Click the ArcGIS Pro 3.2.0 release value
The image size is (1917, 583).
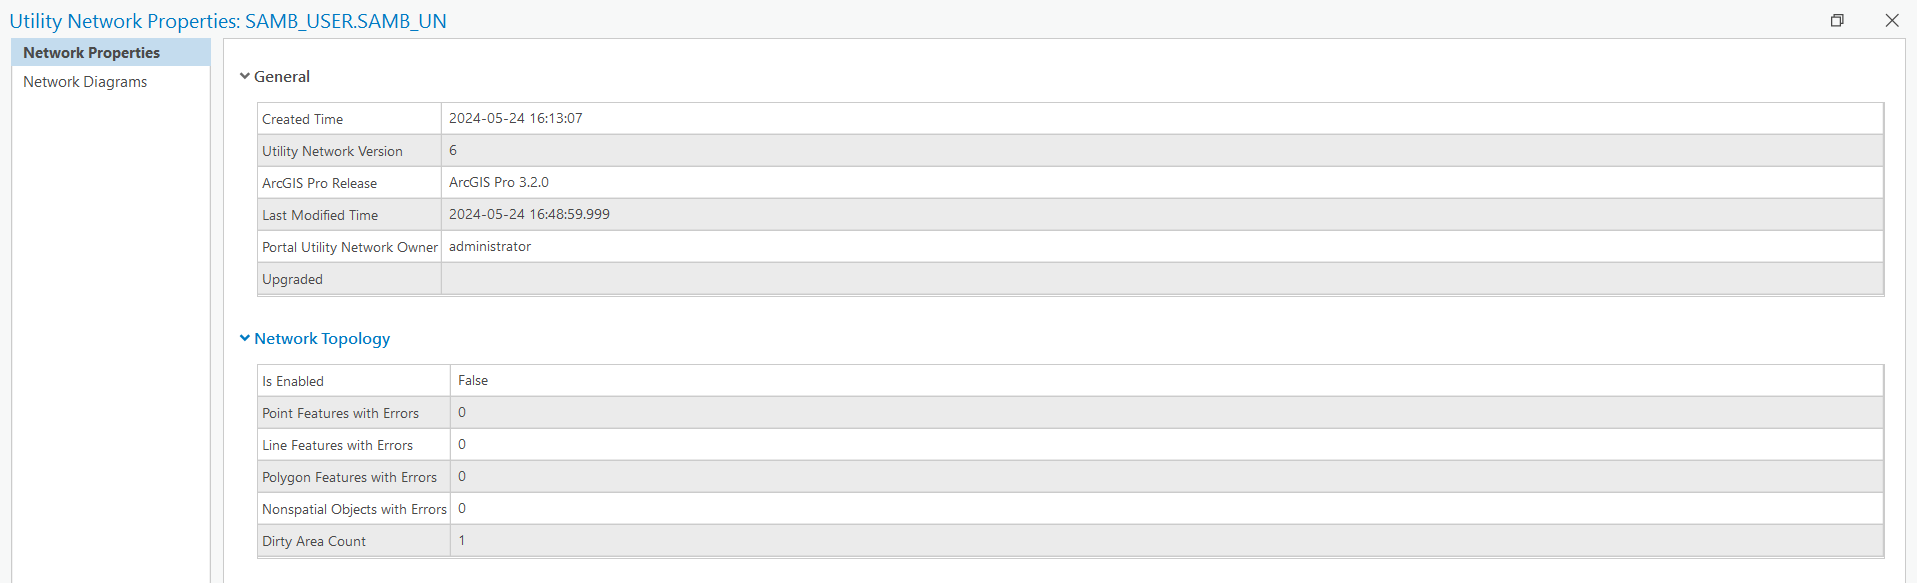tap(498, 182)
